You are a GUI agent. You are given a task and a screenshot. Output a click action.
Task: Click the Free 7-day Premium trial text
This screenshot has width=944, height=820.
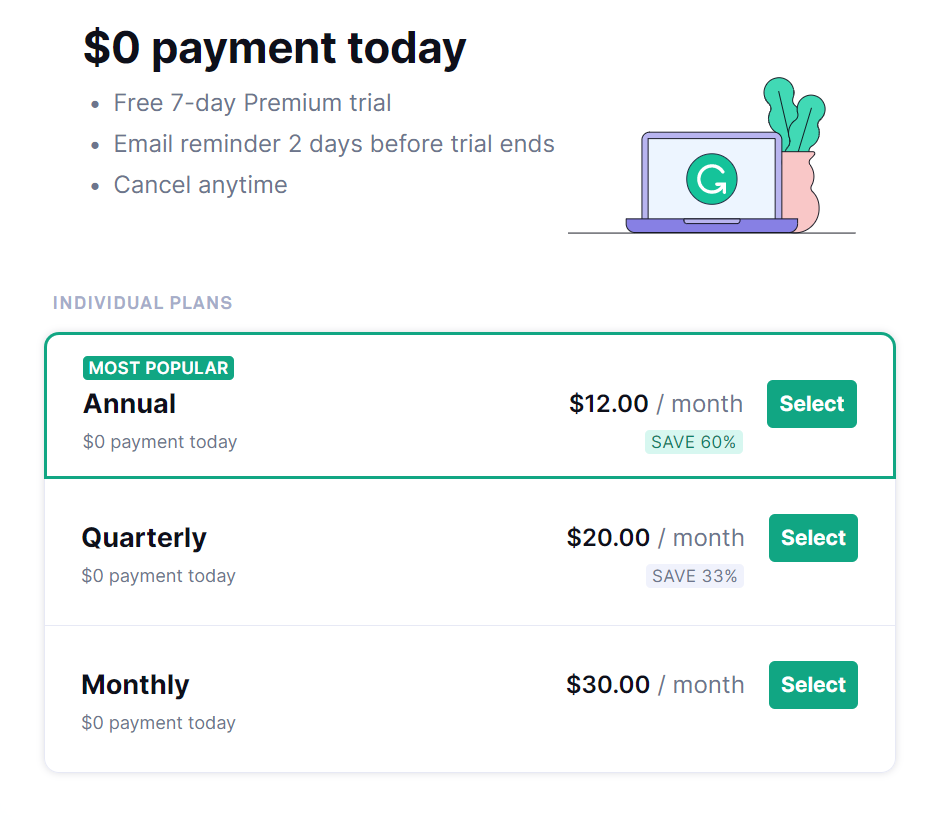coord(252,103)
